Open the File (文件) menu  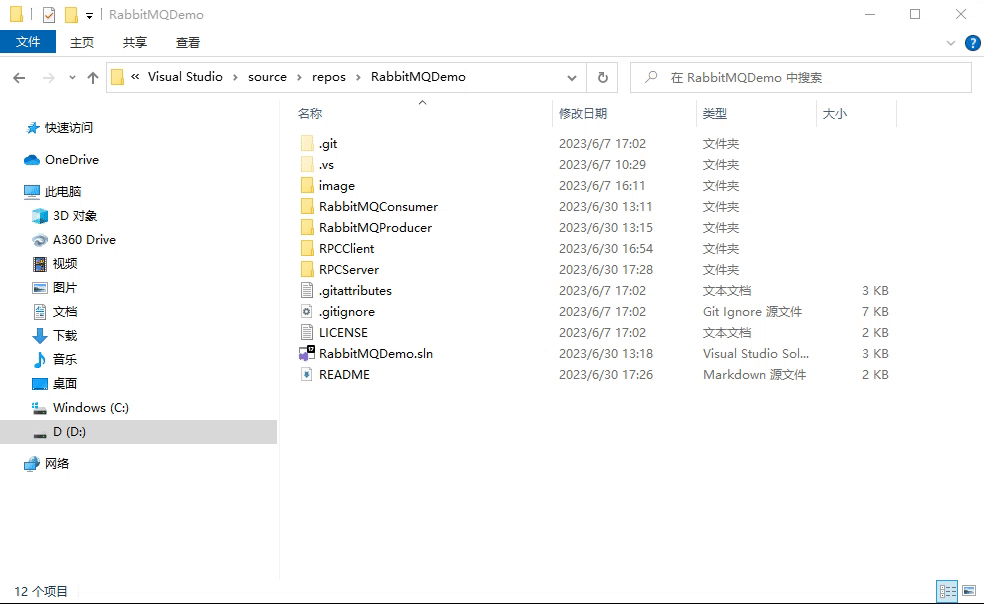click(x=28, y=42)
